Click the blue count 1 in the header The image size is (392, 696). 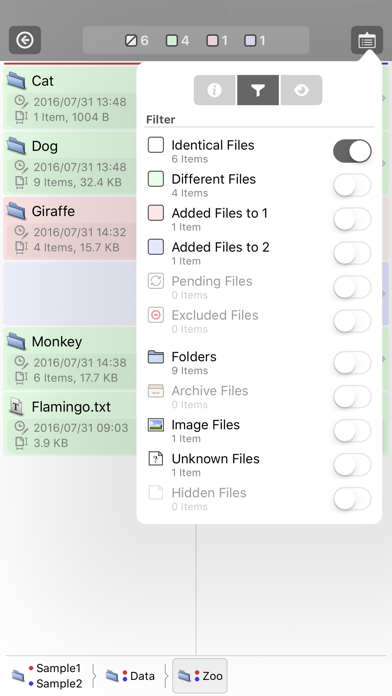[255, 40]
